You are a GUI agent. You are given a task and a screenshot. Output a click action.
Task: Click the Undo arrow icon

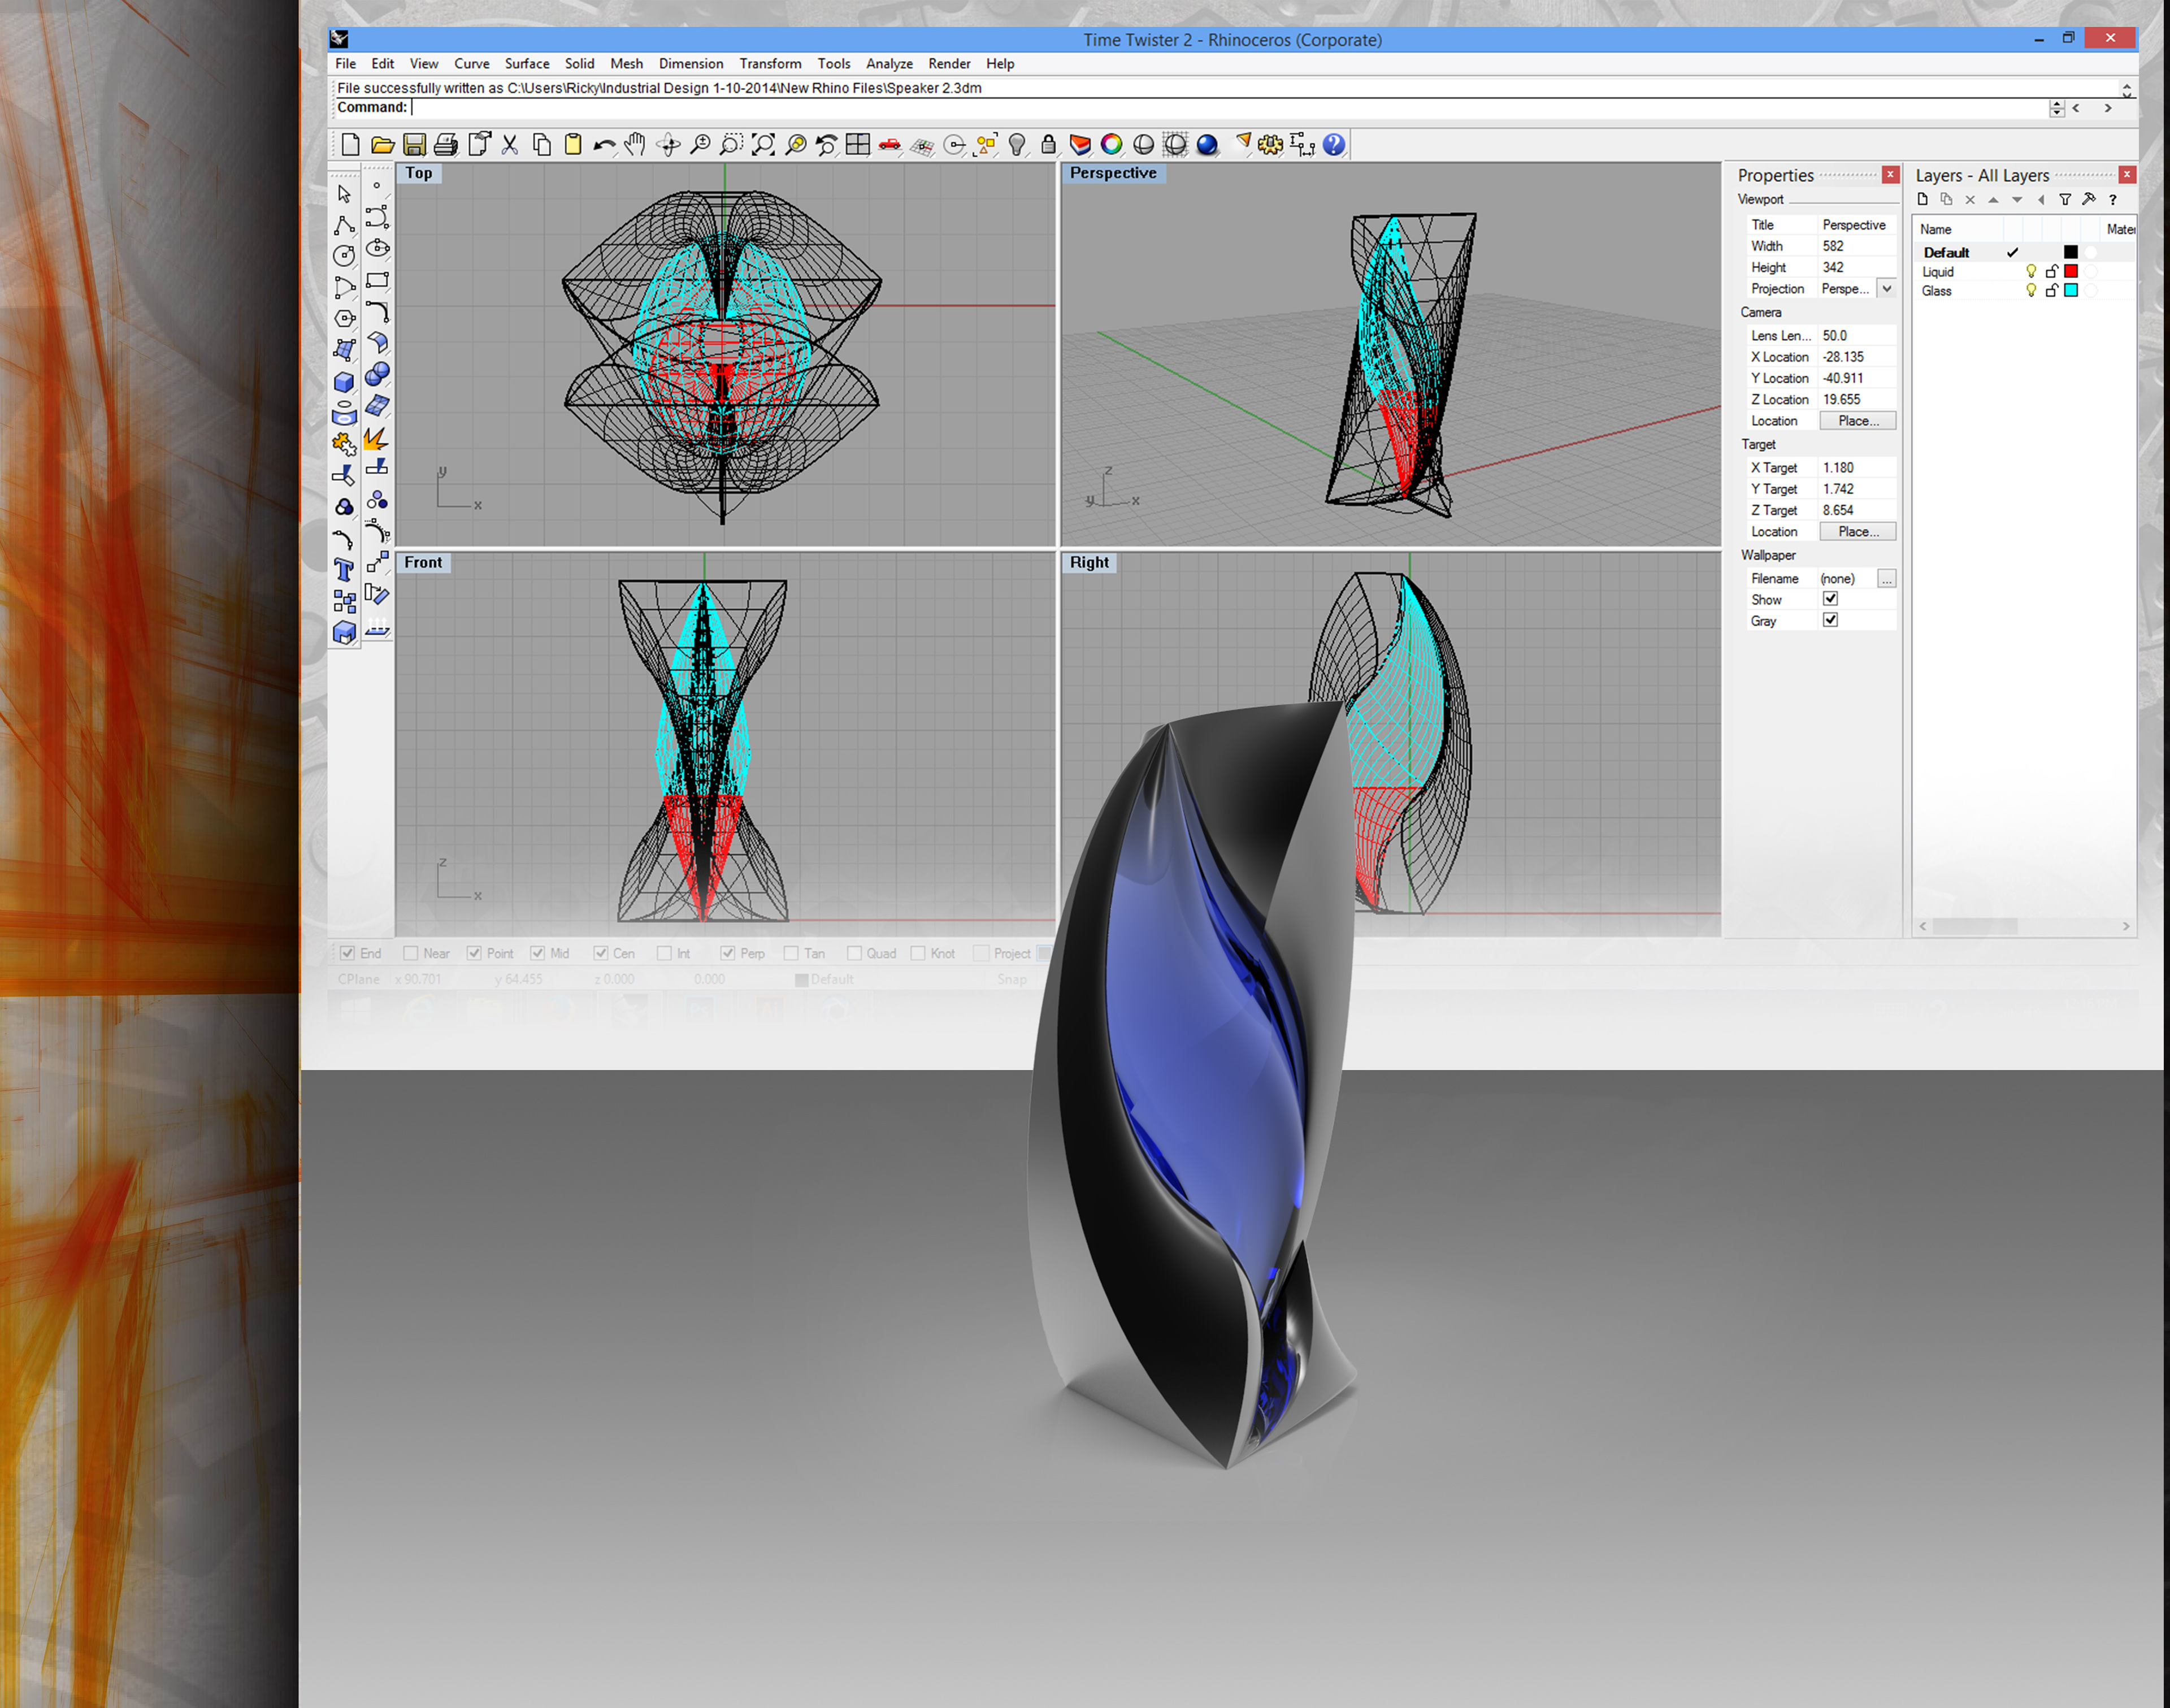(604, 145)
